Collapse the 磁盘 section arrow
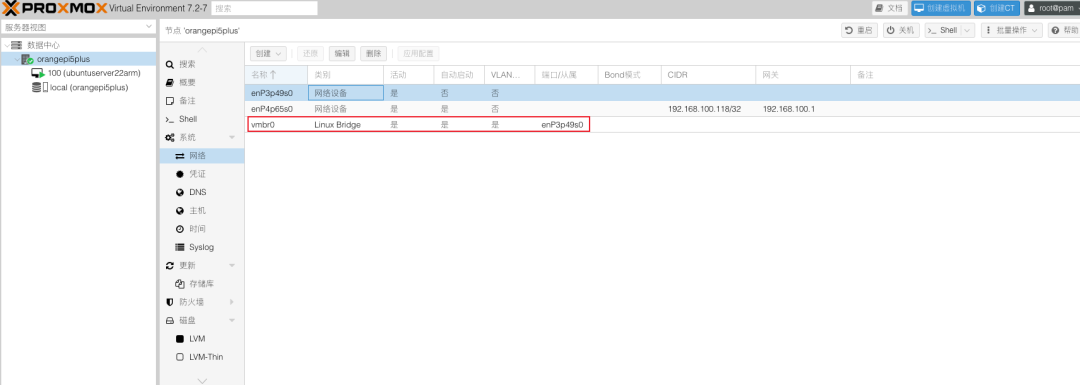Image resolution: width=1080 pixels, height=385 pixels. click(x=232, y=320)
